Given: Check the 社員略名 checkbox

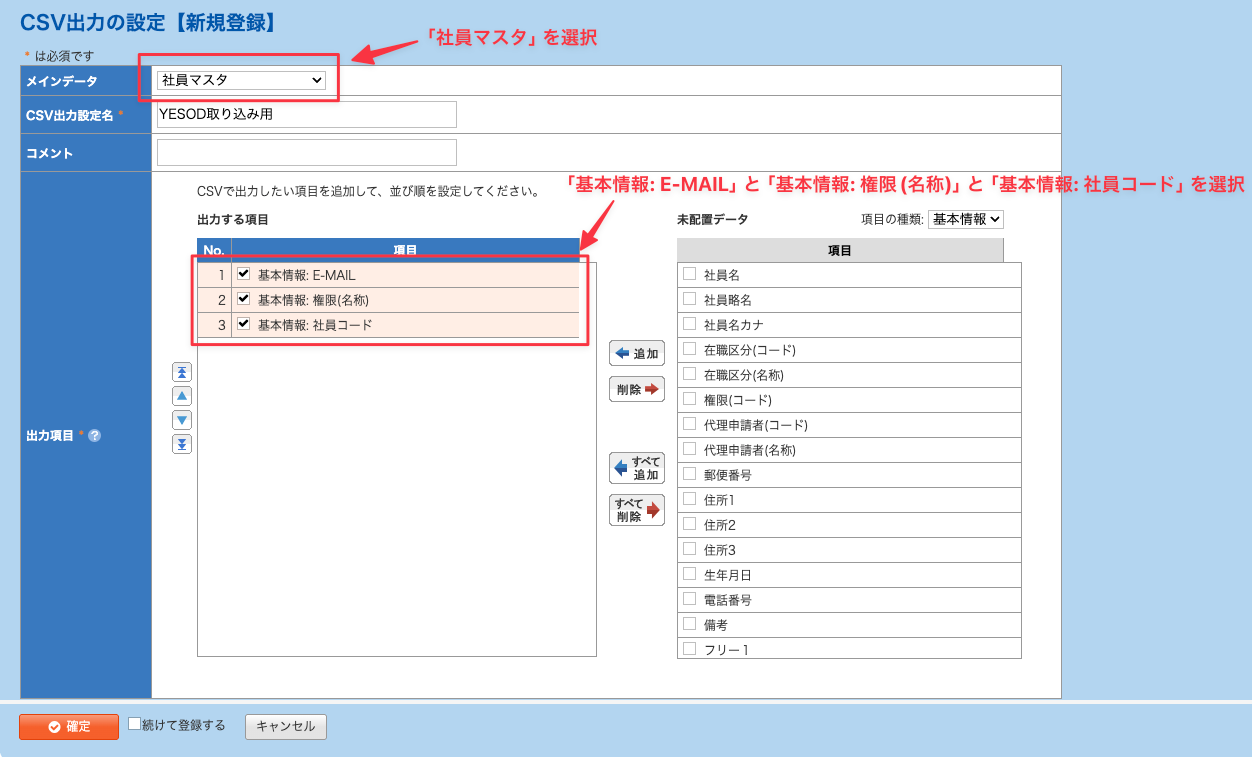Looking at the screenshot, I should tap(689, 298).
